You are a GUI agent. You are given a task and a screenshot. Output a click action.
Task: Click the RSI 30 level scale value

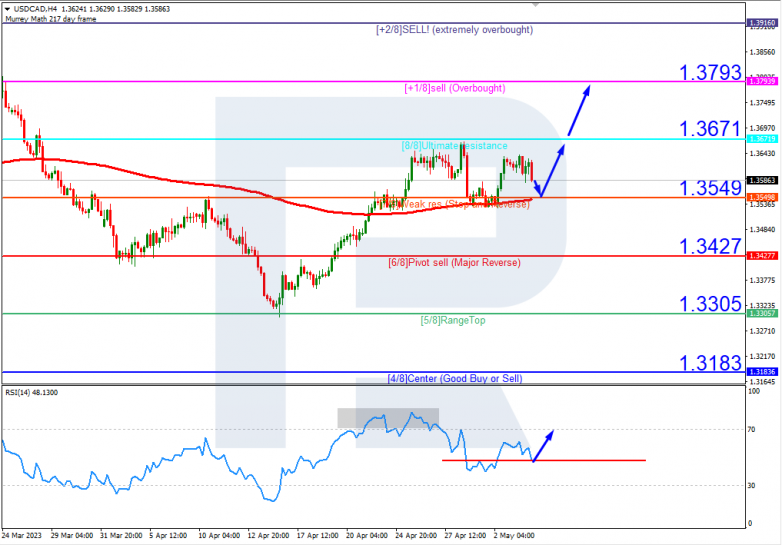752,485
